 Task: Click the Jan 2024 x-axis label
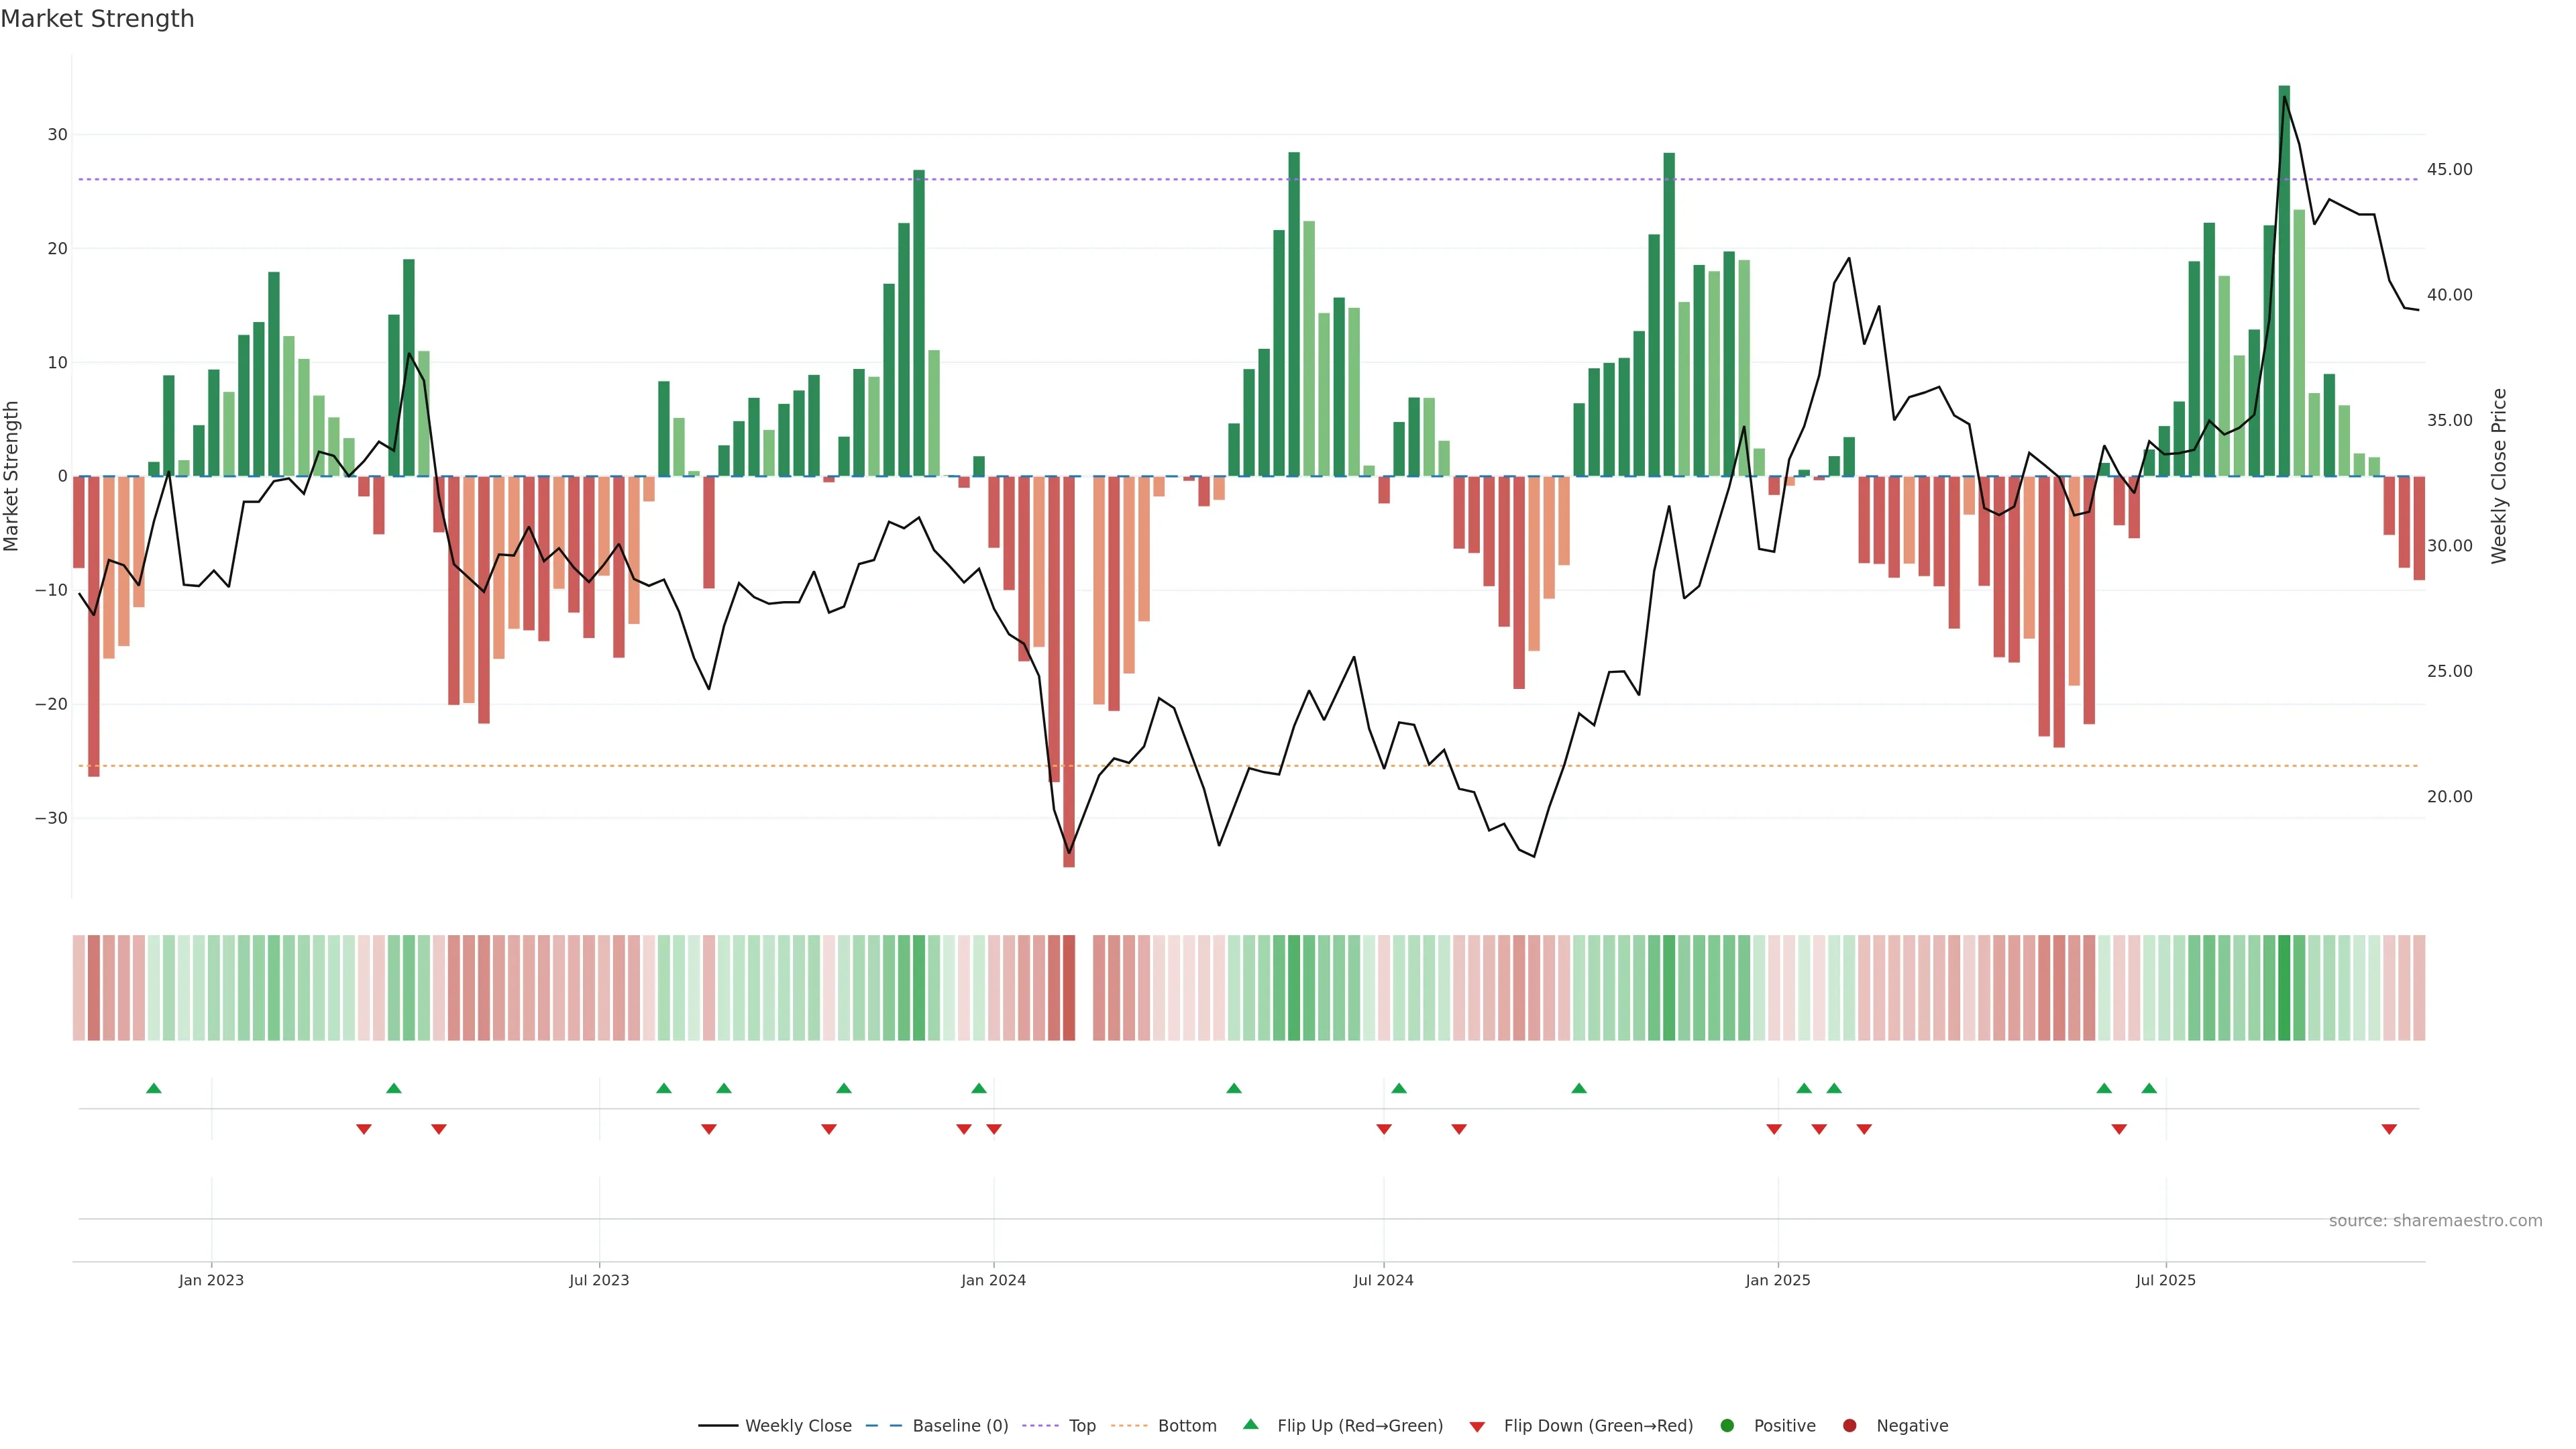click(x=993, y=1280)
